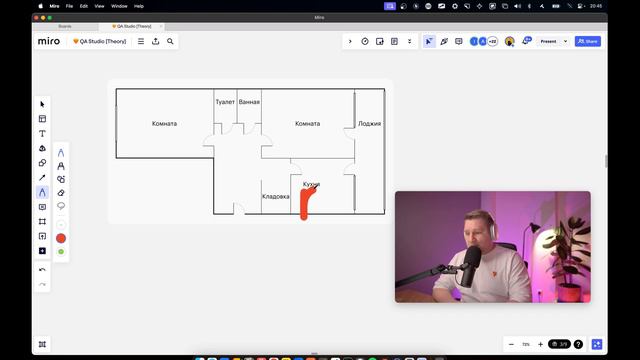Zoom out with the minus button
This screenshot has height=360, width=640.
511,344
